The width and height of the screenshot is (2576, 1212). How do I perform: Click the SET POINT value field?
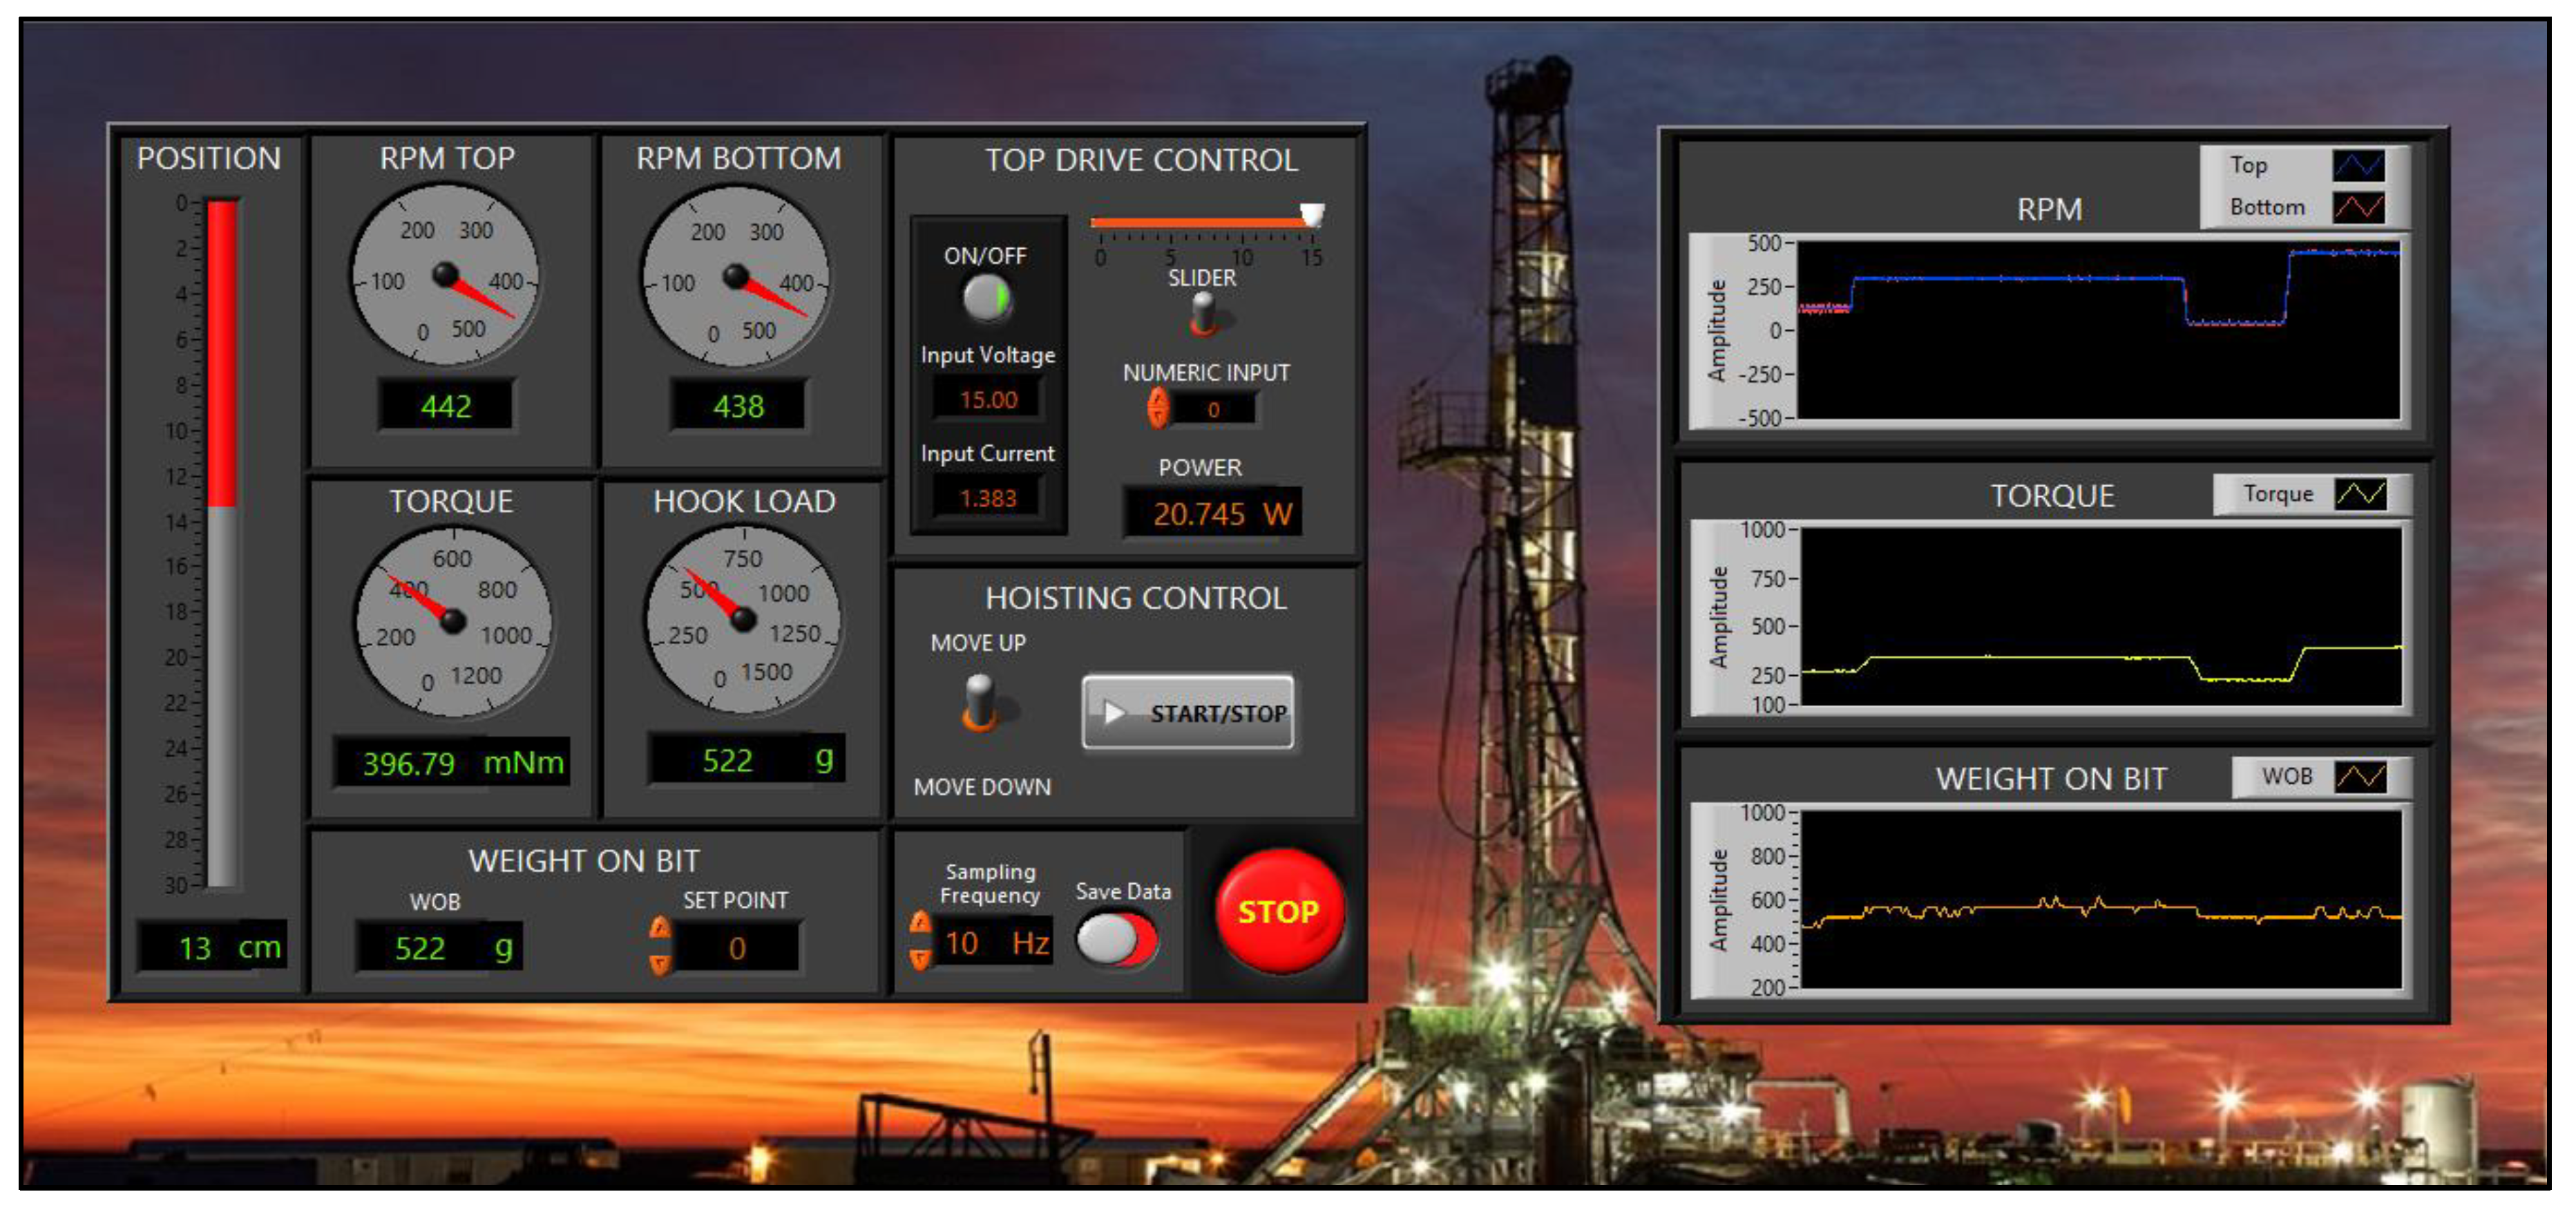737,947
